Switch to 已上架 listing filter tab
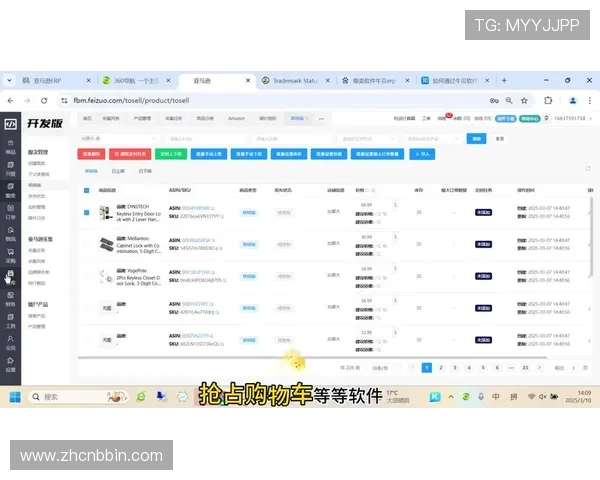This screenshot has height=480, width=600. coord(118,171)
